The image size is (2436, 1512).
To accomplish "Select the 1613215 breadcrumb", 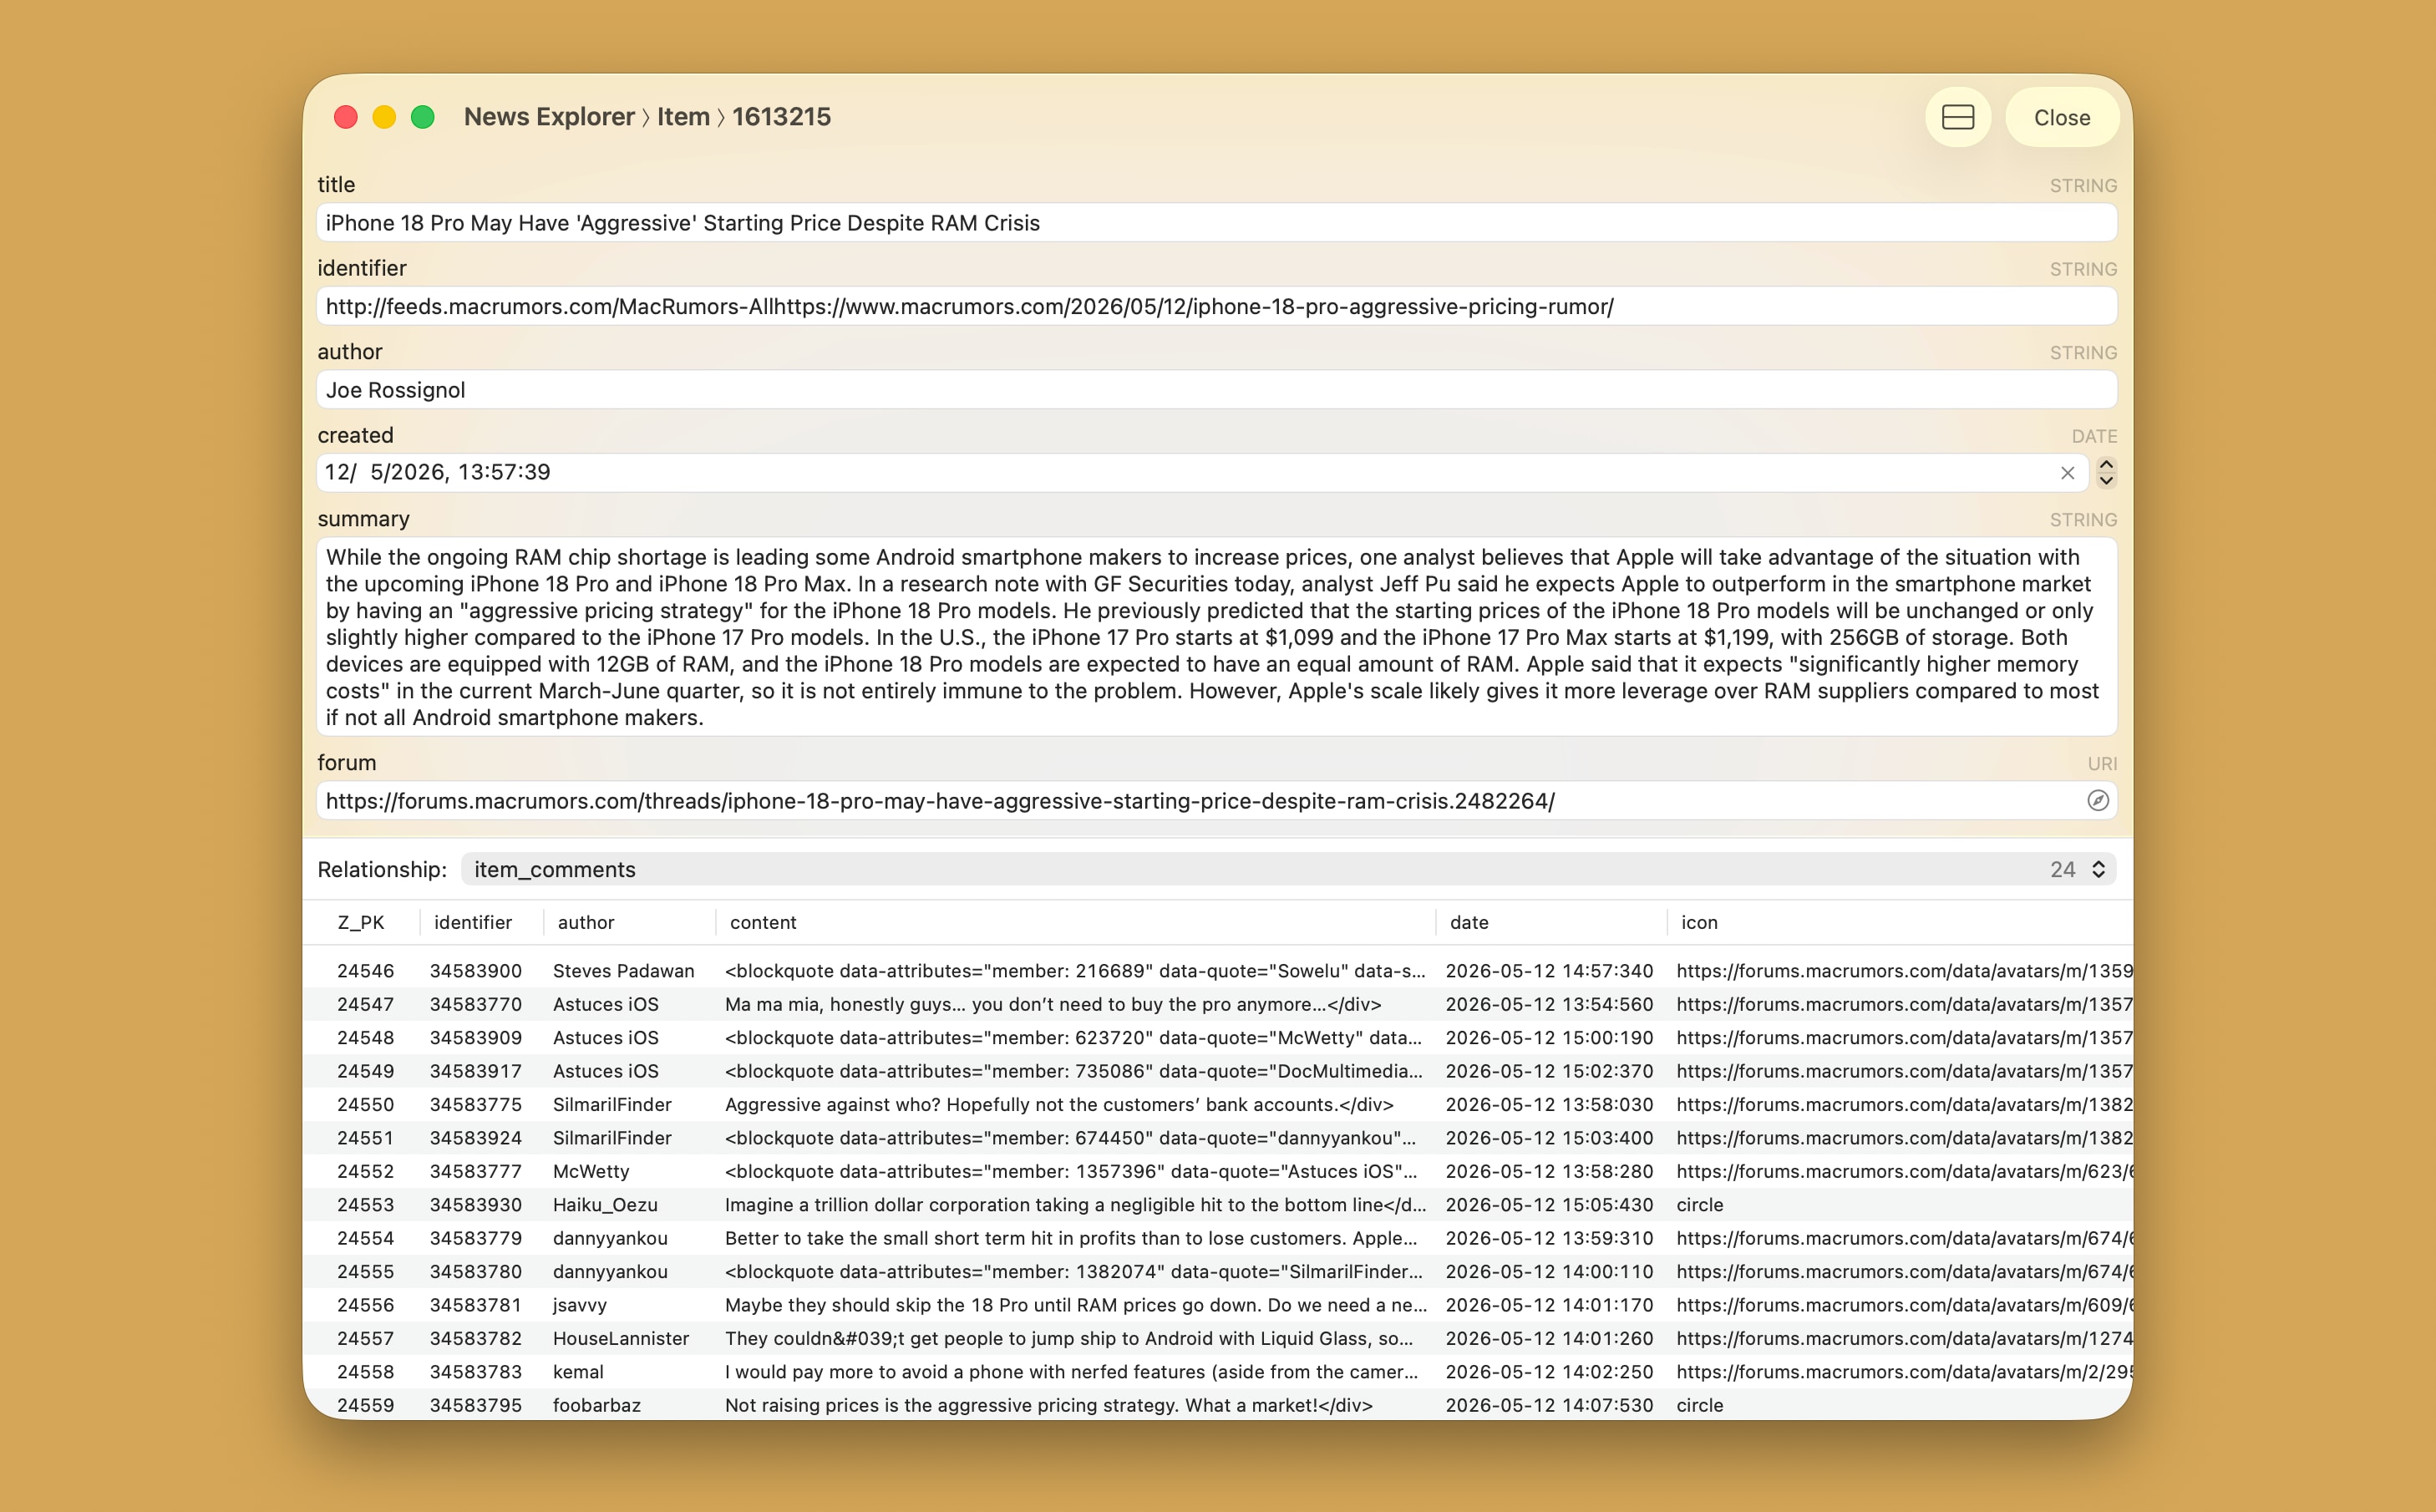I will coord(781,117).
